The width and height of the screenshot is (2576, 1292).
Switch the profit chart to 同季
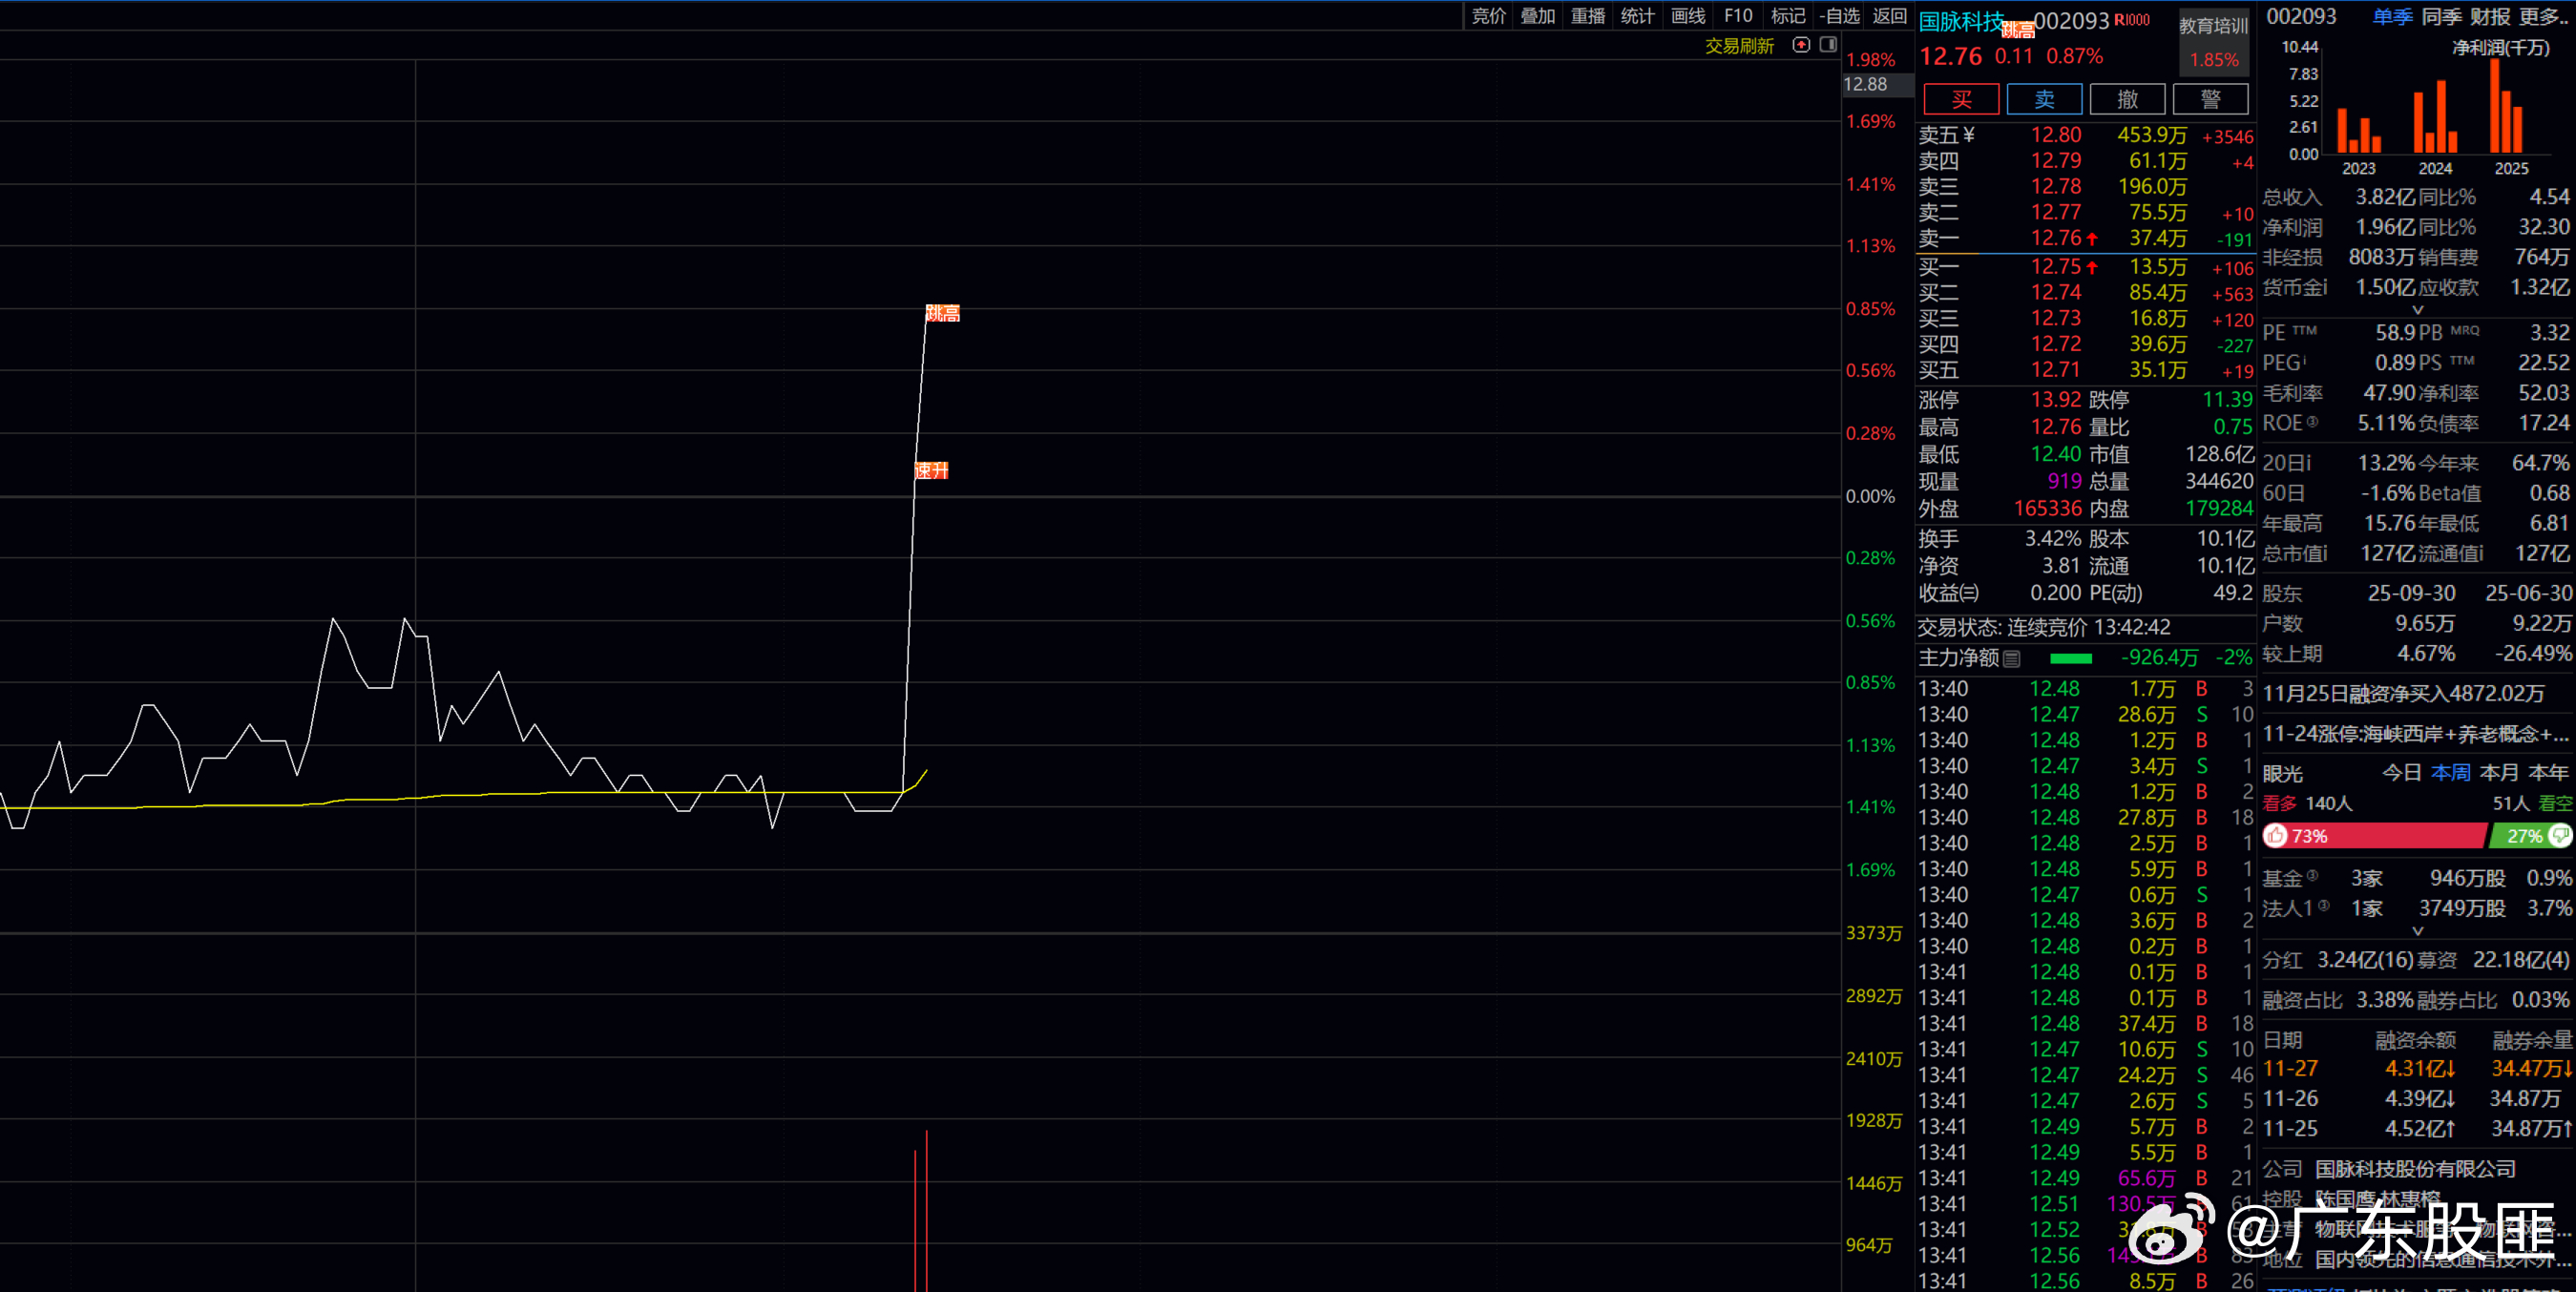pos(2441,17)
